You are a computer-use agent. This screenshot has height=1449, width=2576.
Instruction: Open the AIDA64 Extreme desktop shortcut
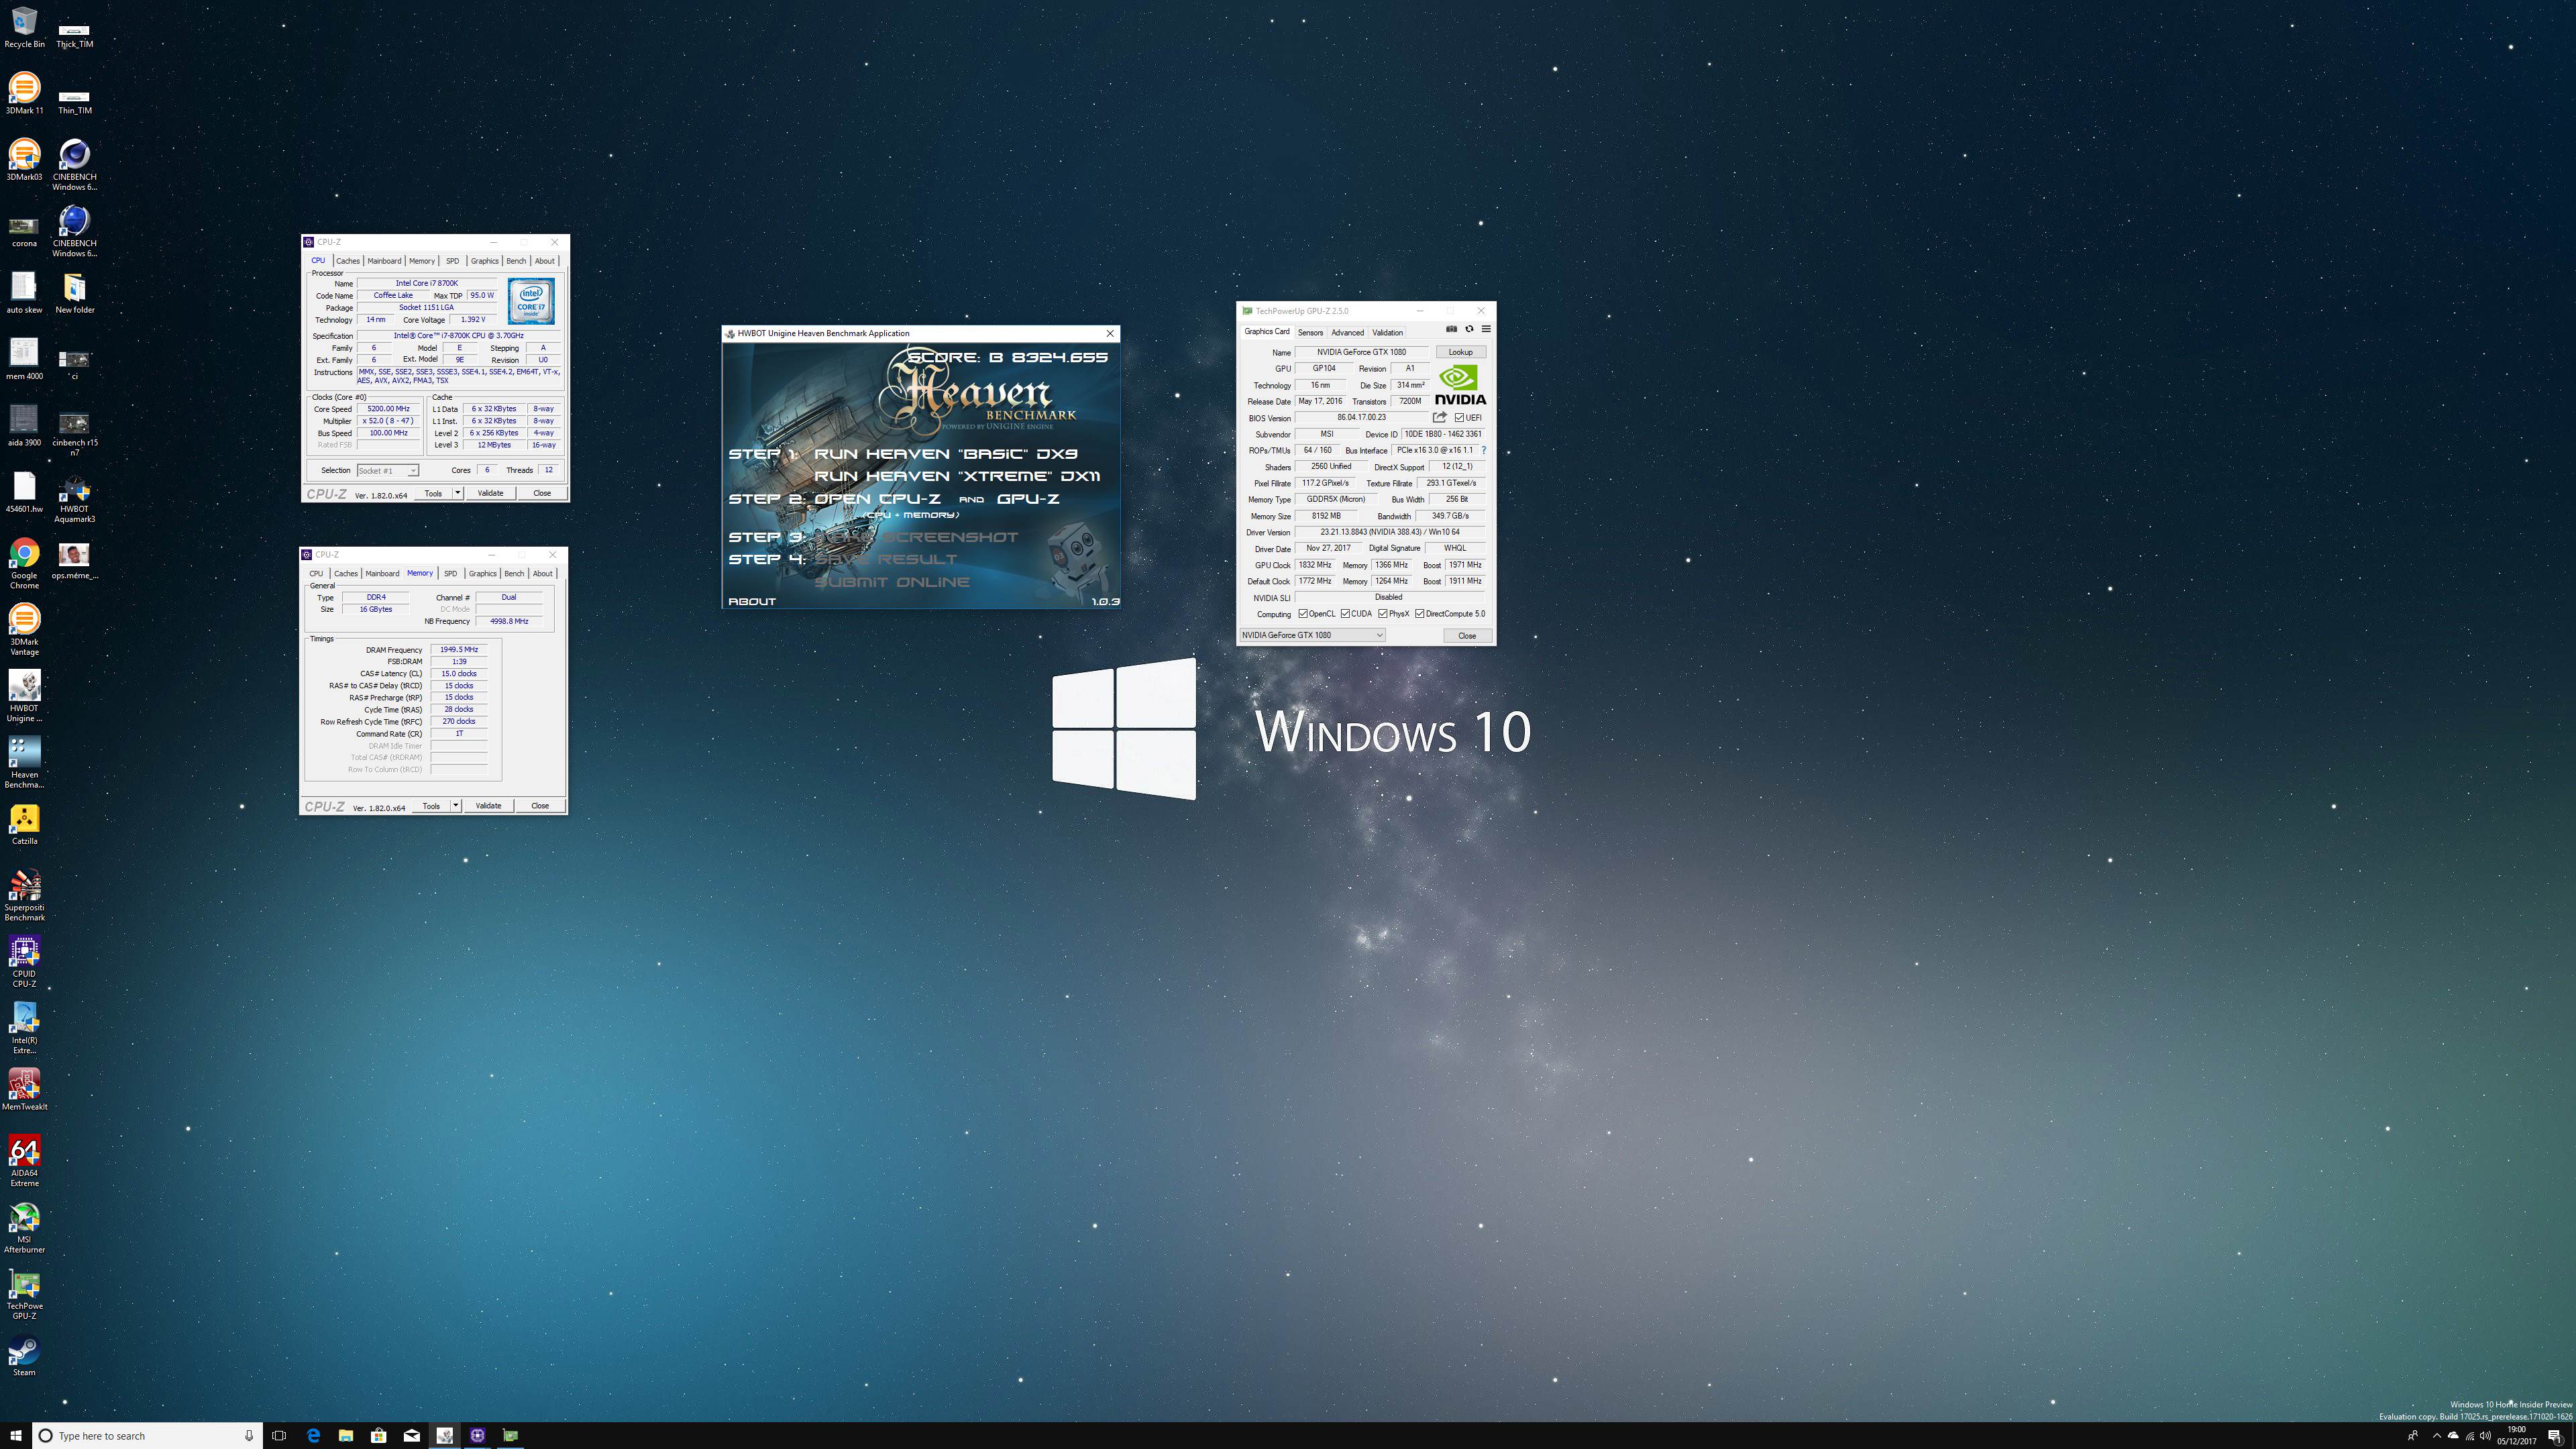(24, 1161)
